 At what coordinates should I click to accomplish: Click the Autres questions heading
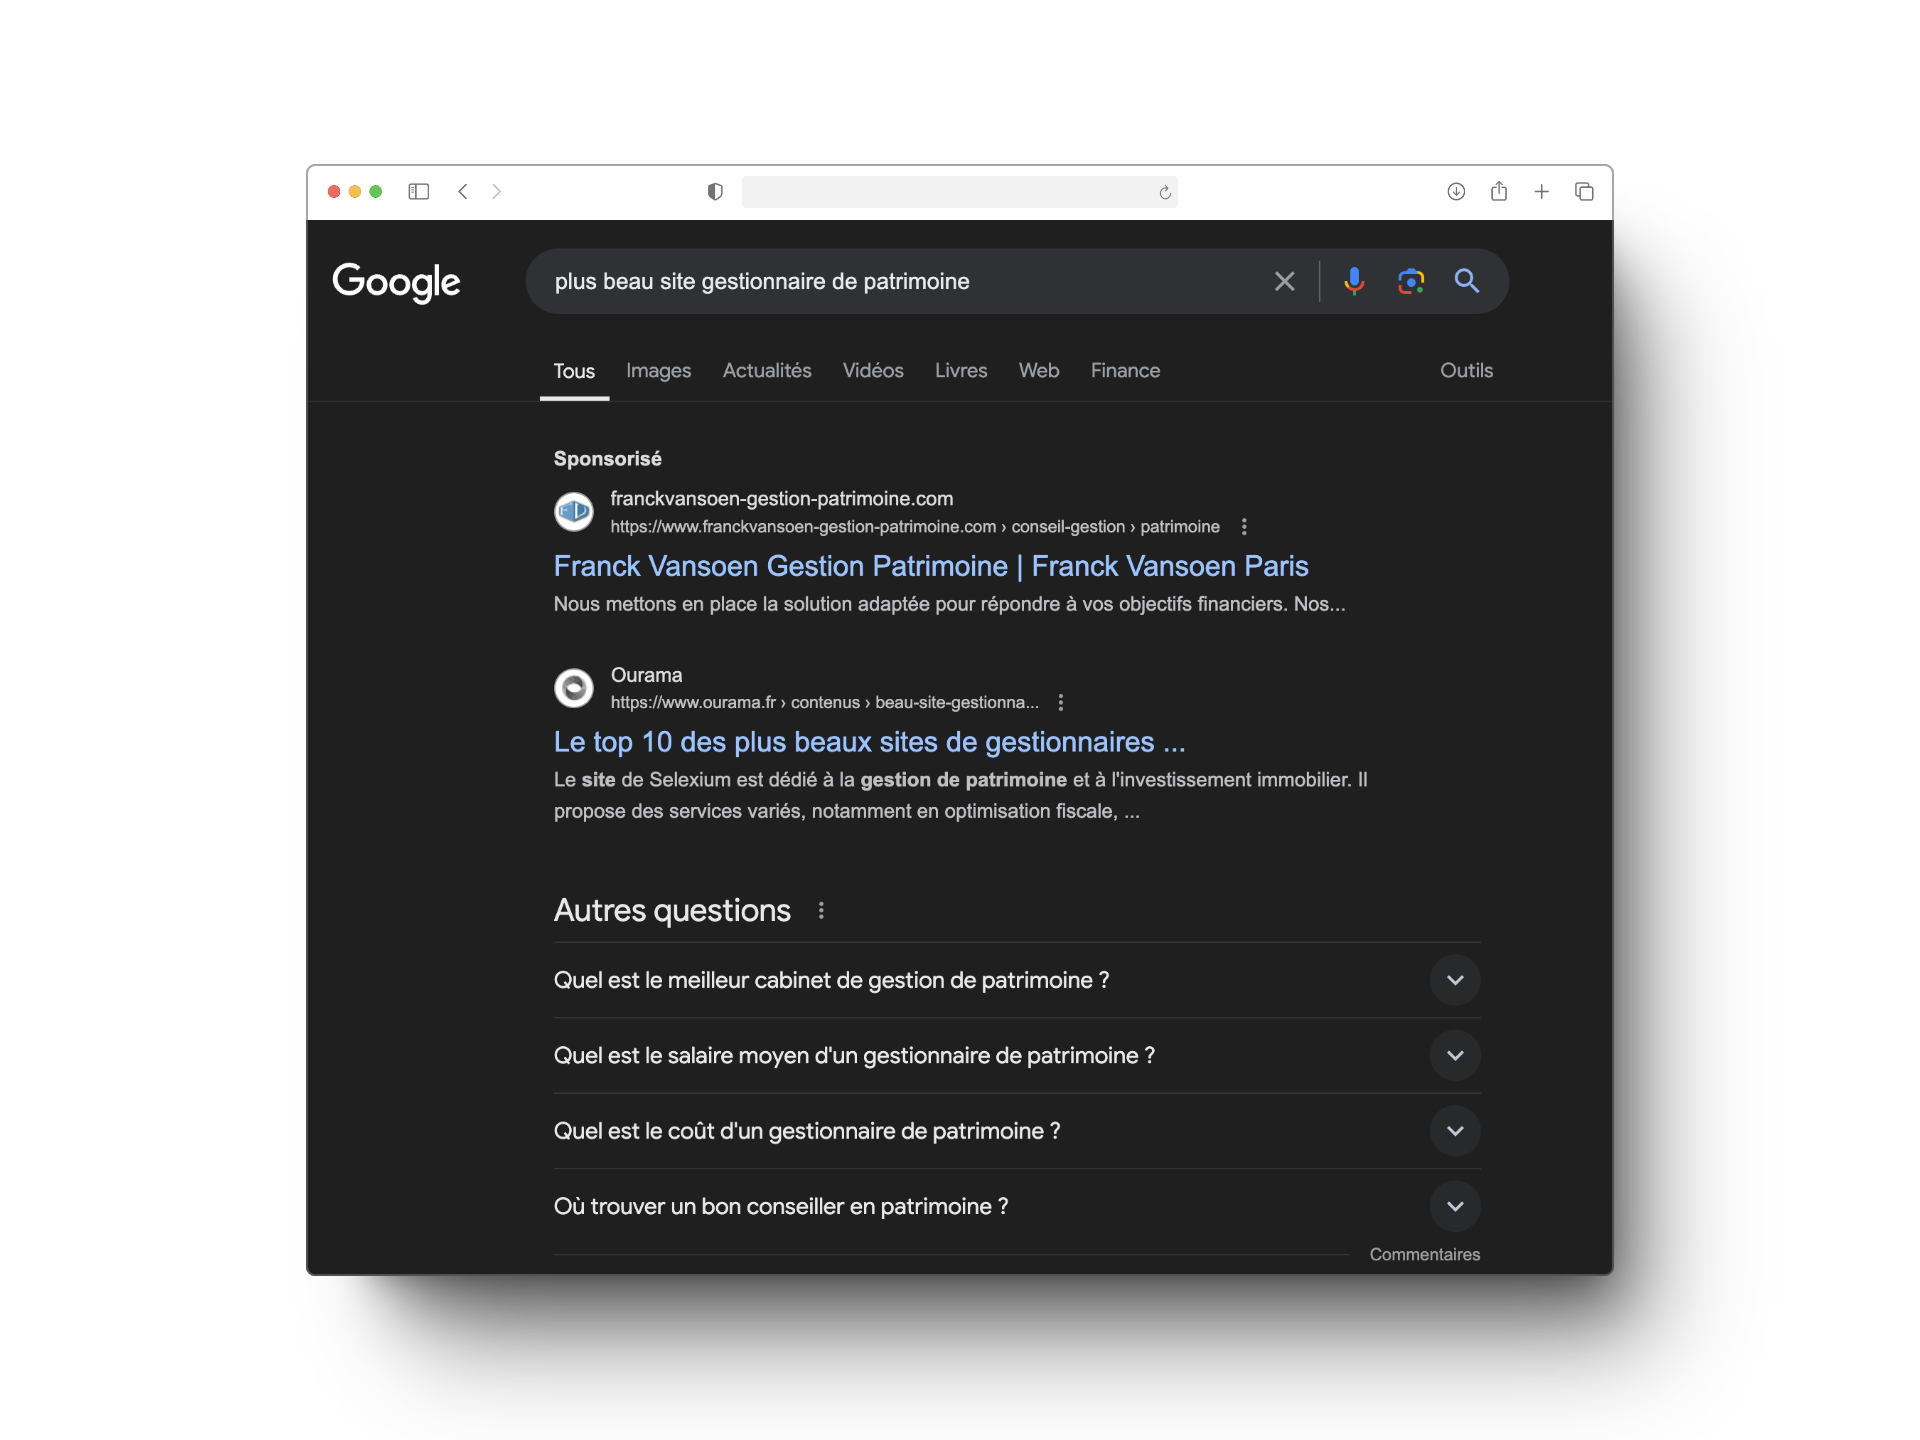[672, 910]
